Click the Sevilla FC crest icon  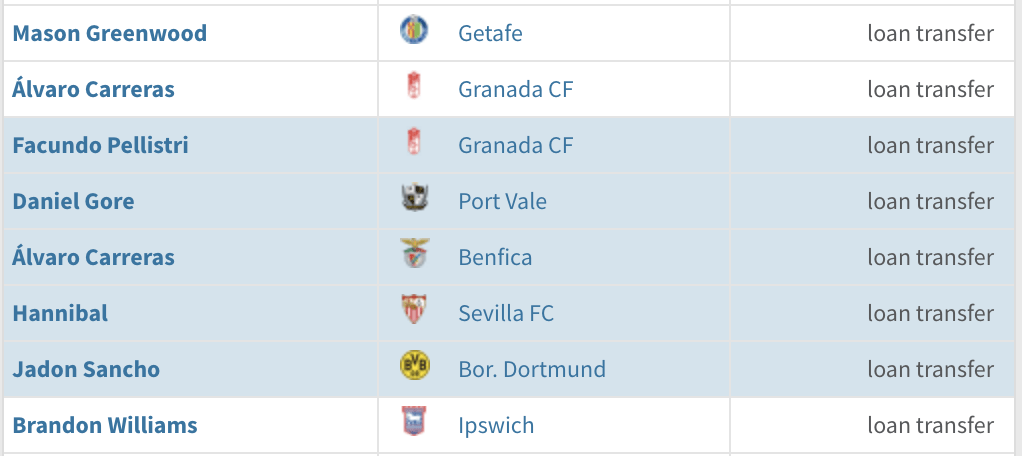click(x=414, y=312)
